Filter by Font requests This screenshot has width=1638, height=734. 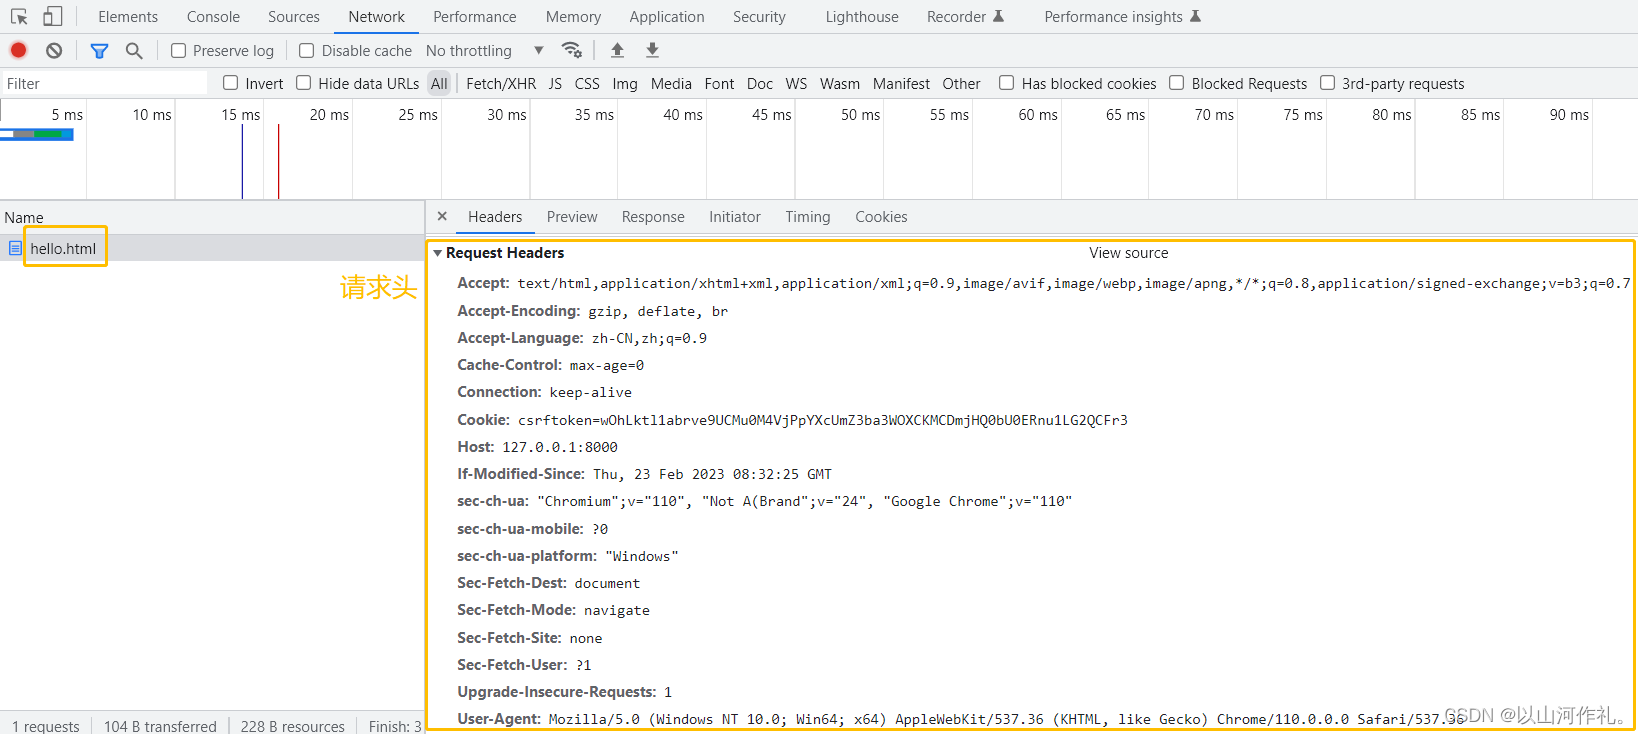pyautogui.click(x=719, y=84)
